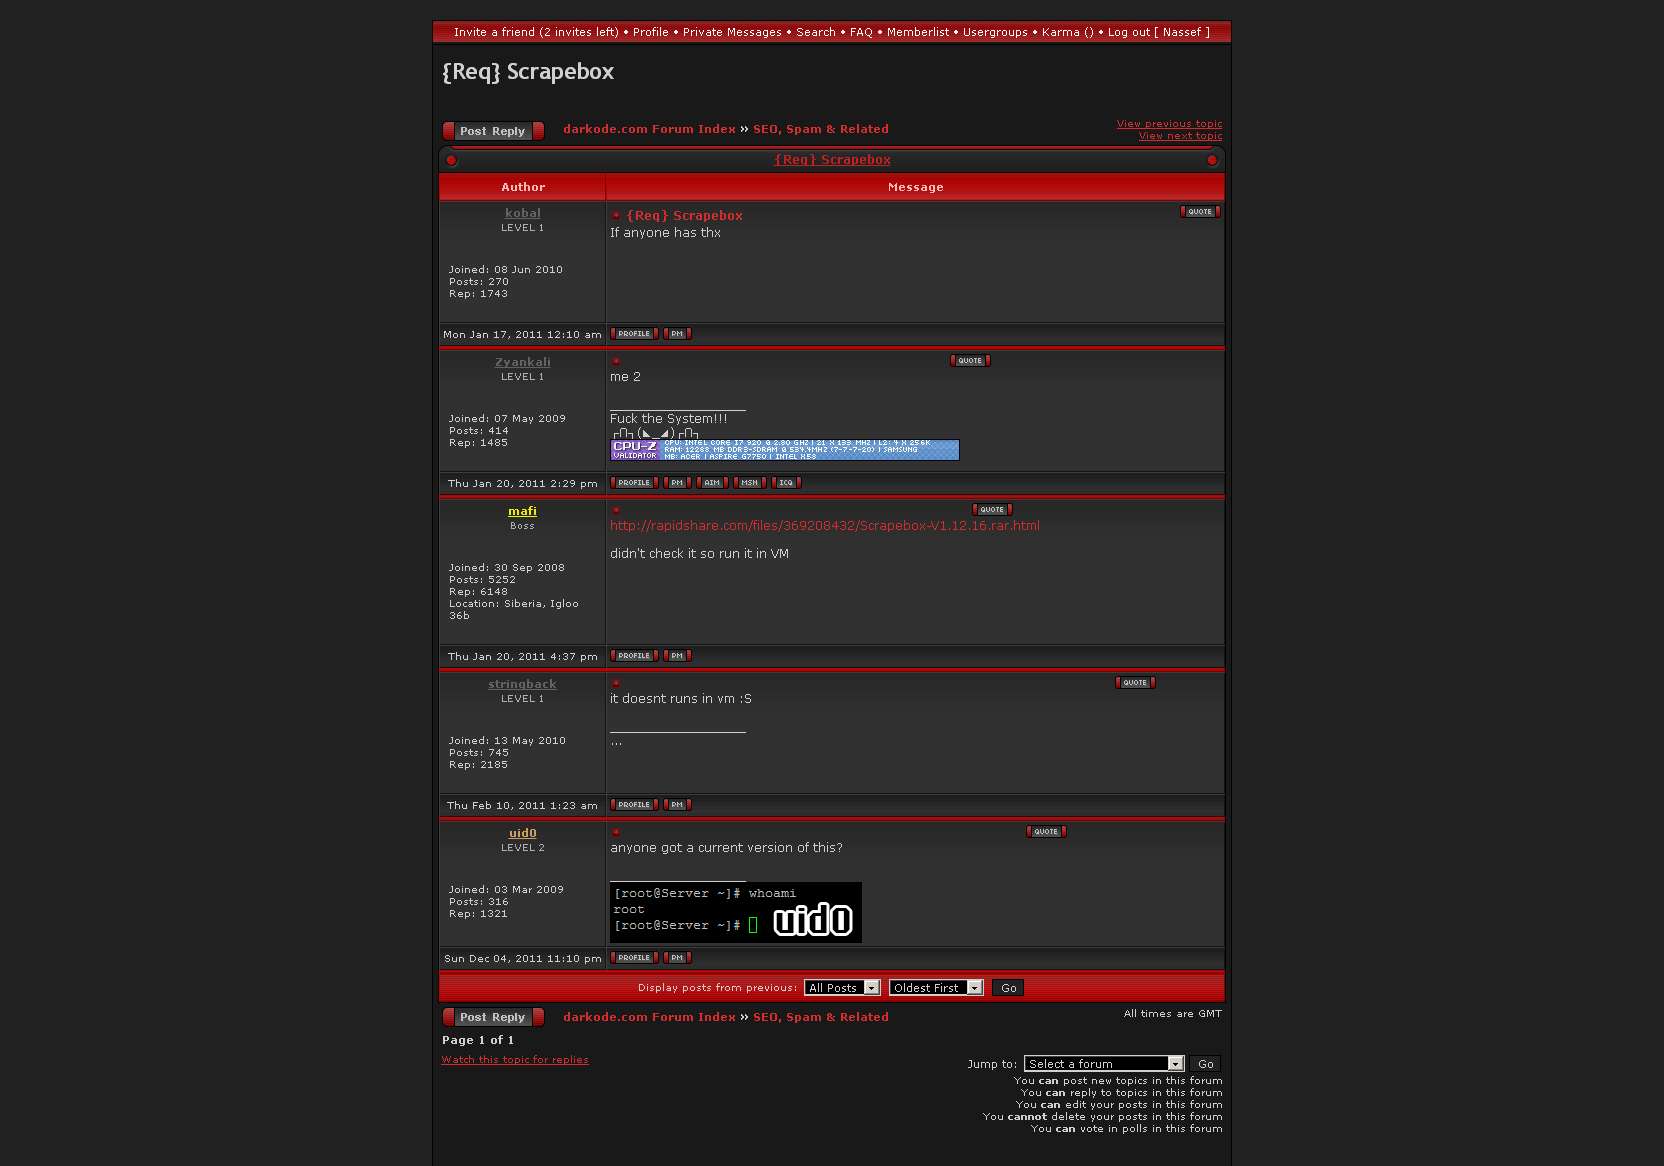
Task: Click the PM icon under uid0's post
Action: 677,958
